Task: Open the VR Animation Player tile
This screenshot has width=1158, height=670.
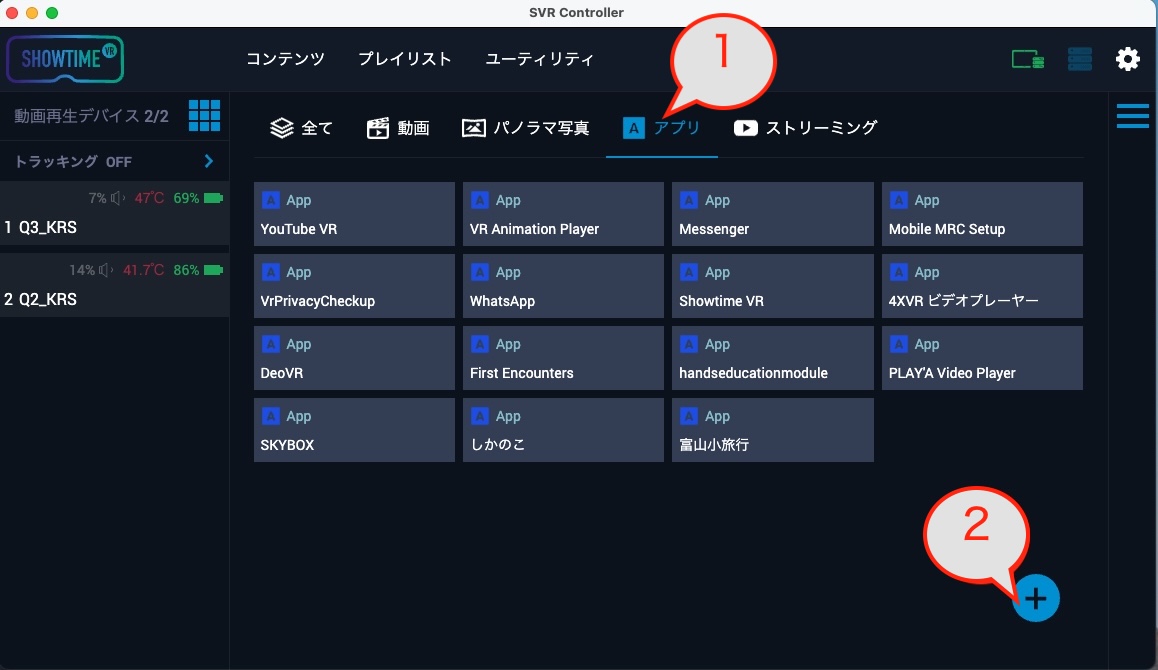Action: click(x=563, y=214)
